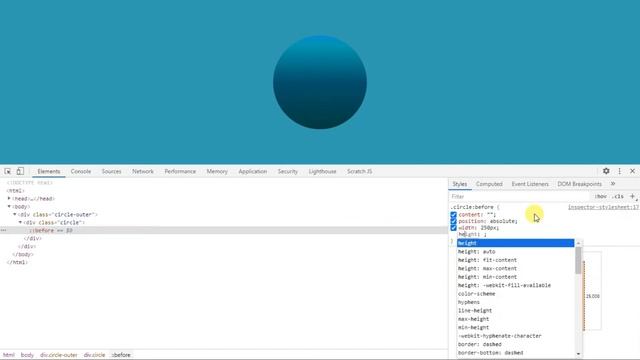
Task: Uncheck the position: absolute checkbox
Action: pos(453,221)
